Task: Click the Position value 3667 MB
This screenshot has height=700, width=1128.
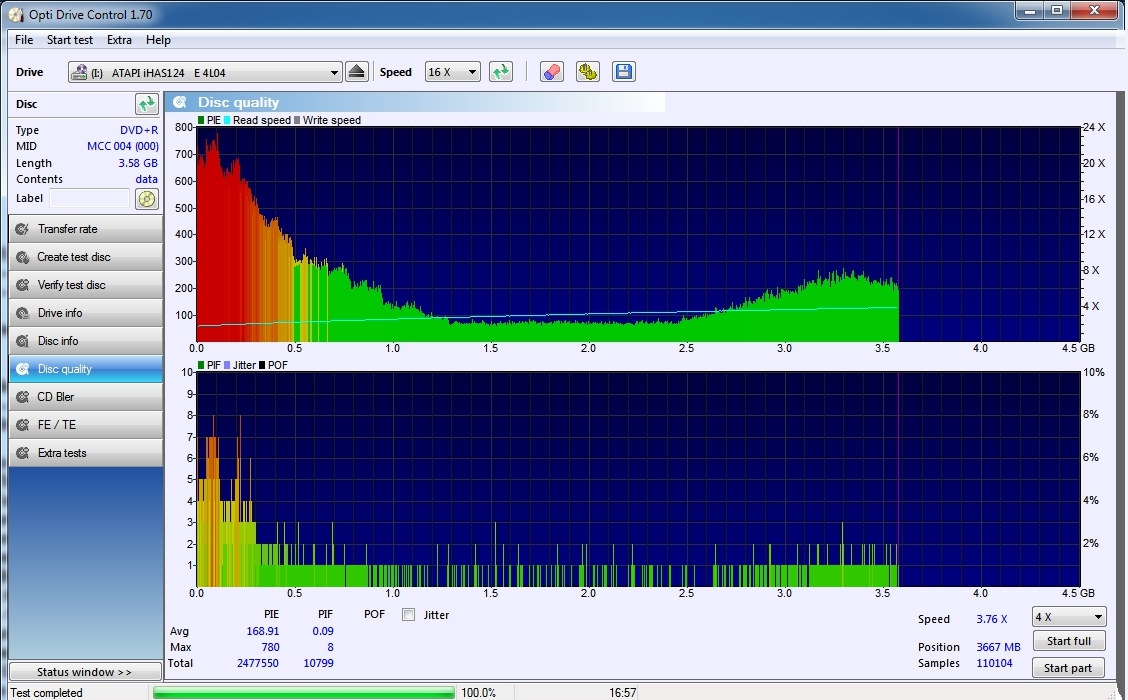Action: click(999, 647)
